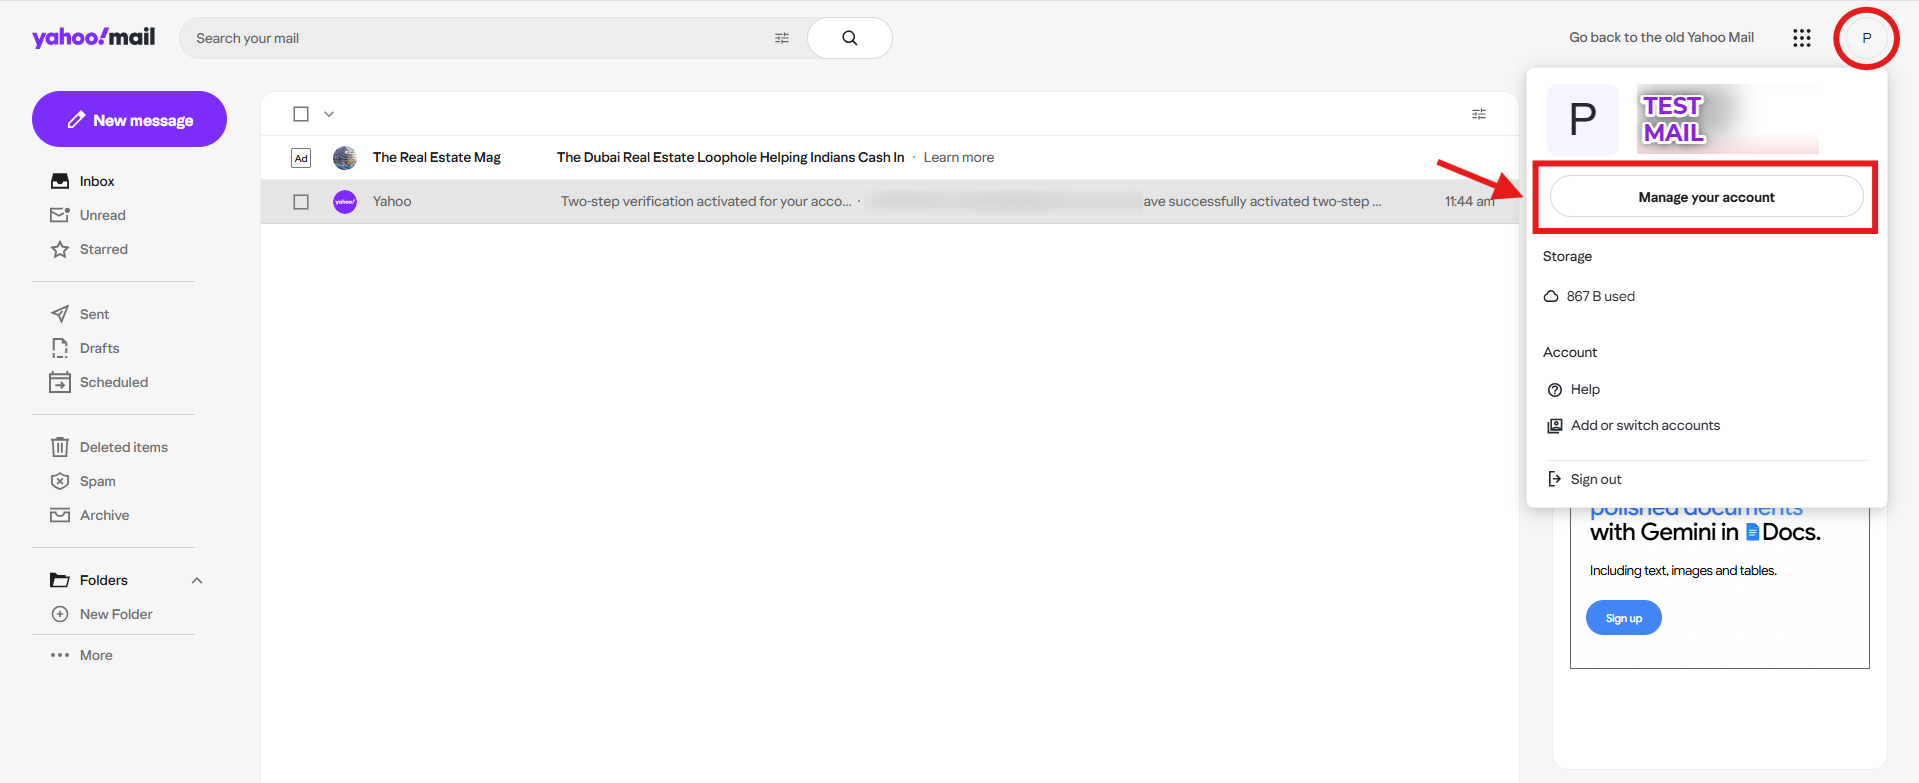Open the select-all dropdown arrow
Screen dimensions: 1919x783
pyautogui.click(x=329, y=114)
